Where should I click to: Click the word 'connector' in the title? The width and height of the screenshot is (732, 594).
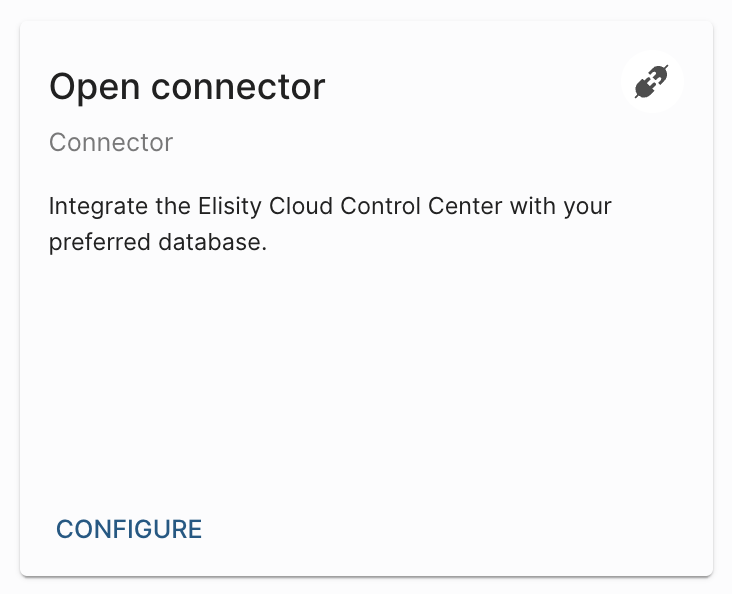pos(238,87)
